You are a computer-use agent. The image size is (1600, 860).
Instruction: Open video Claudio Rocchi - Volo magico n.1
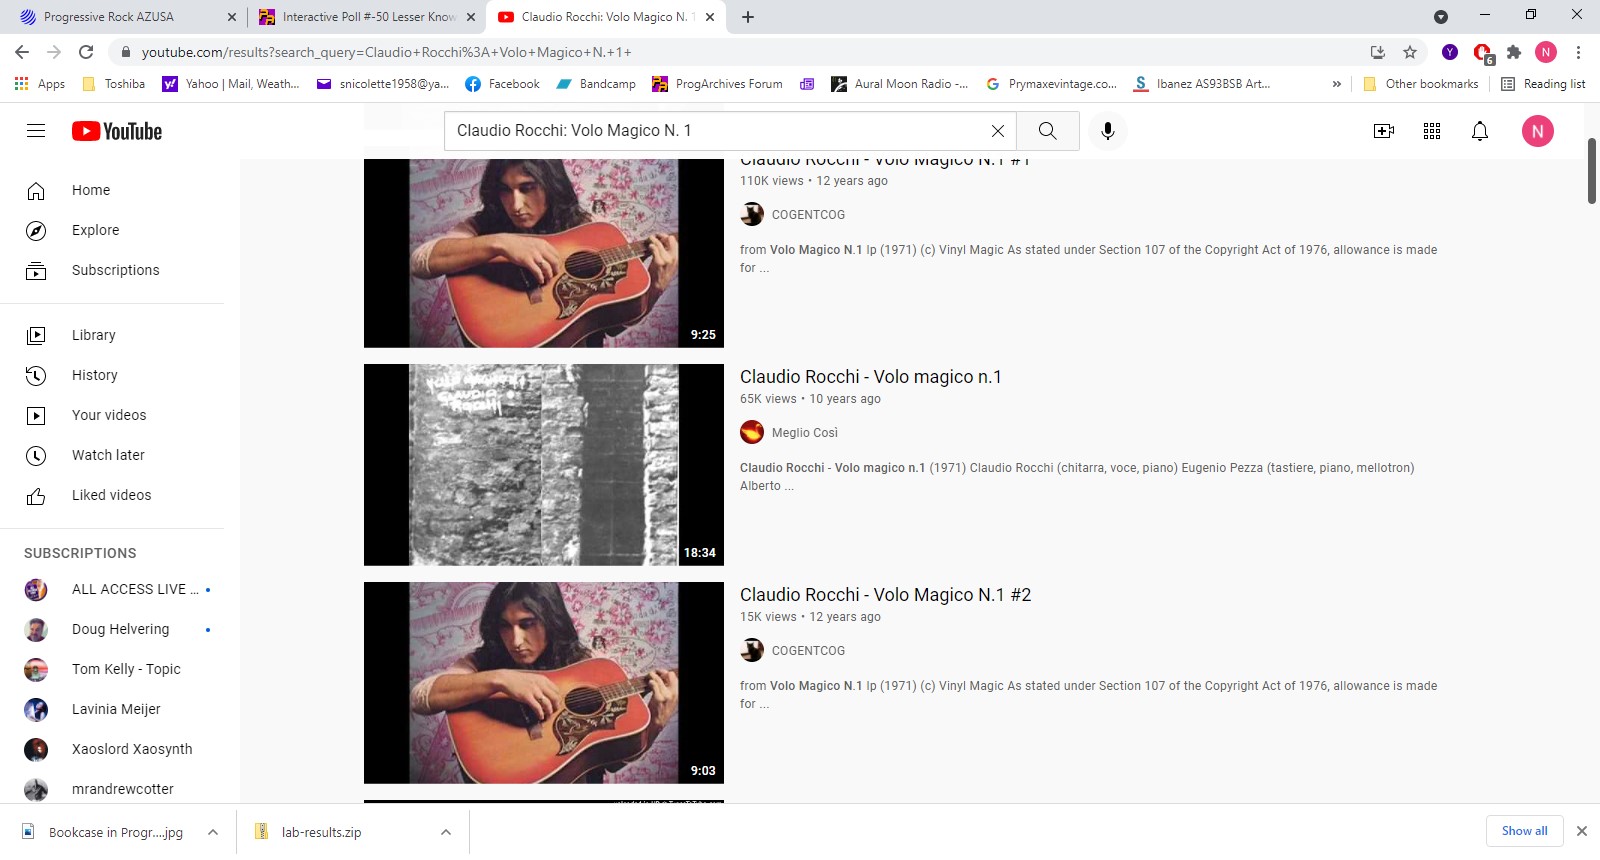tap(870, 377)
